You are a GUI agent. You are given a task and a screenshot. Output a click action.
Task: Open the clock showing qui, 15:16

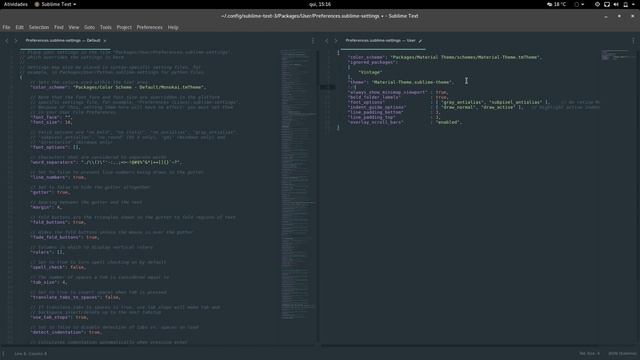(320, 4)
